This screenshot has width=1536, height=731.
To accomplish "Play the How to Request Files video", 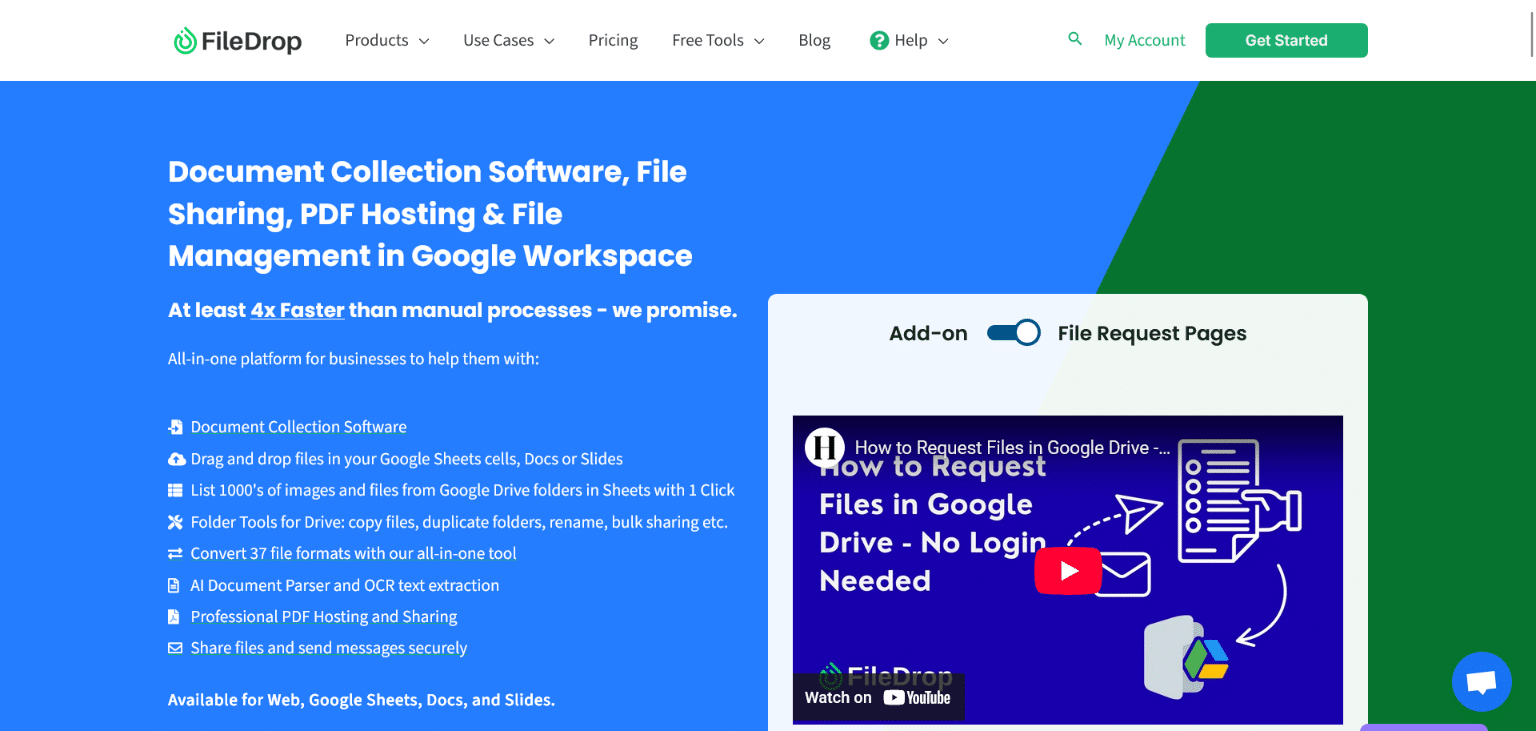I will point(1067,570).
